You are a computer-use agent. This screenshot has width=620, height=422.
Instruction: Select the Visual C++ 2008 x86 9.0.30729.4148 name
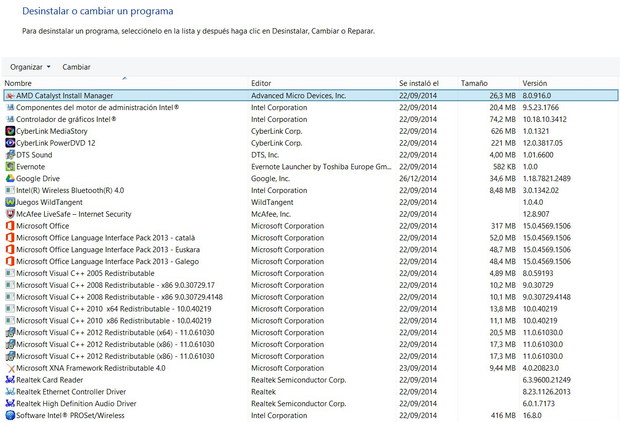click(x=119, y=297)
